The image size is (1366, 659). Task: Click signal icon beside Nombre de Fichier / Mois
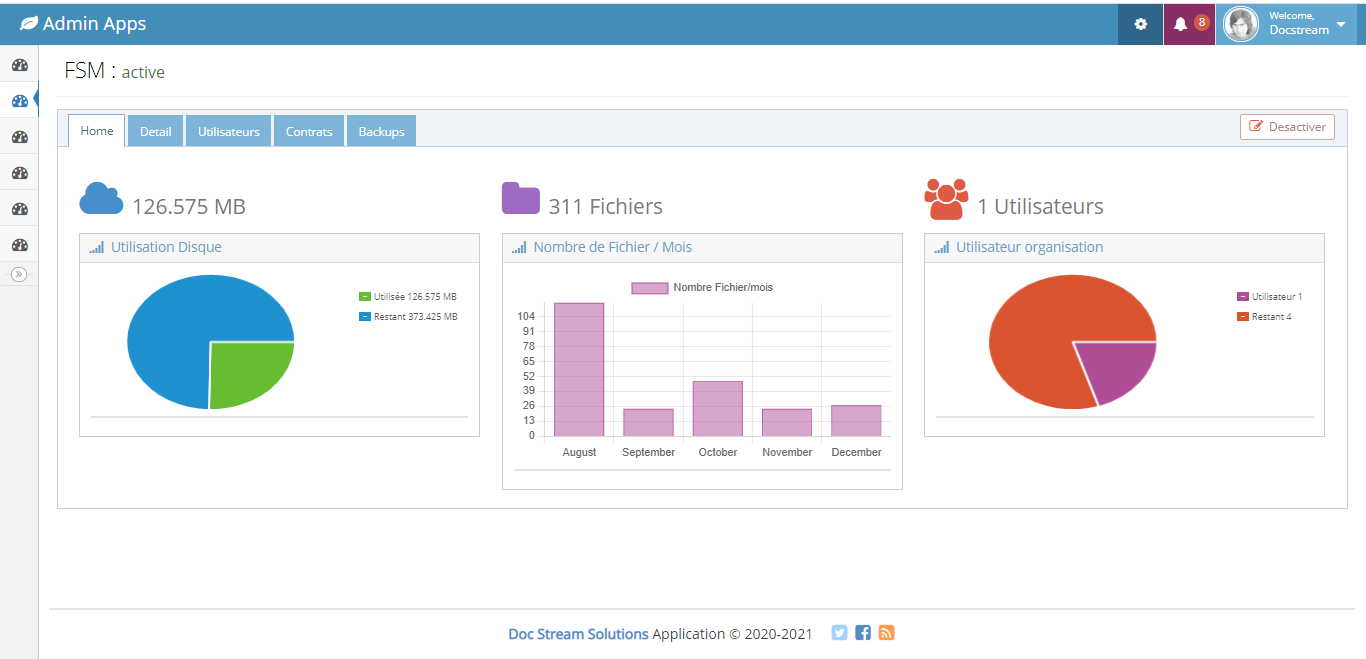(x=519, y=247)
